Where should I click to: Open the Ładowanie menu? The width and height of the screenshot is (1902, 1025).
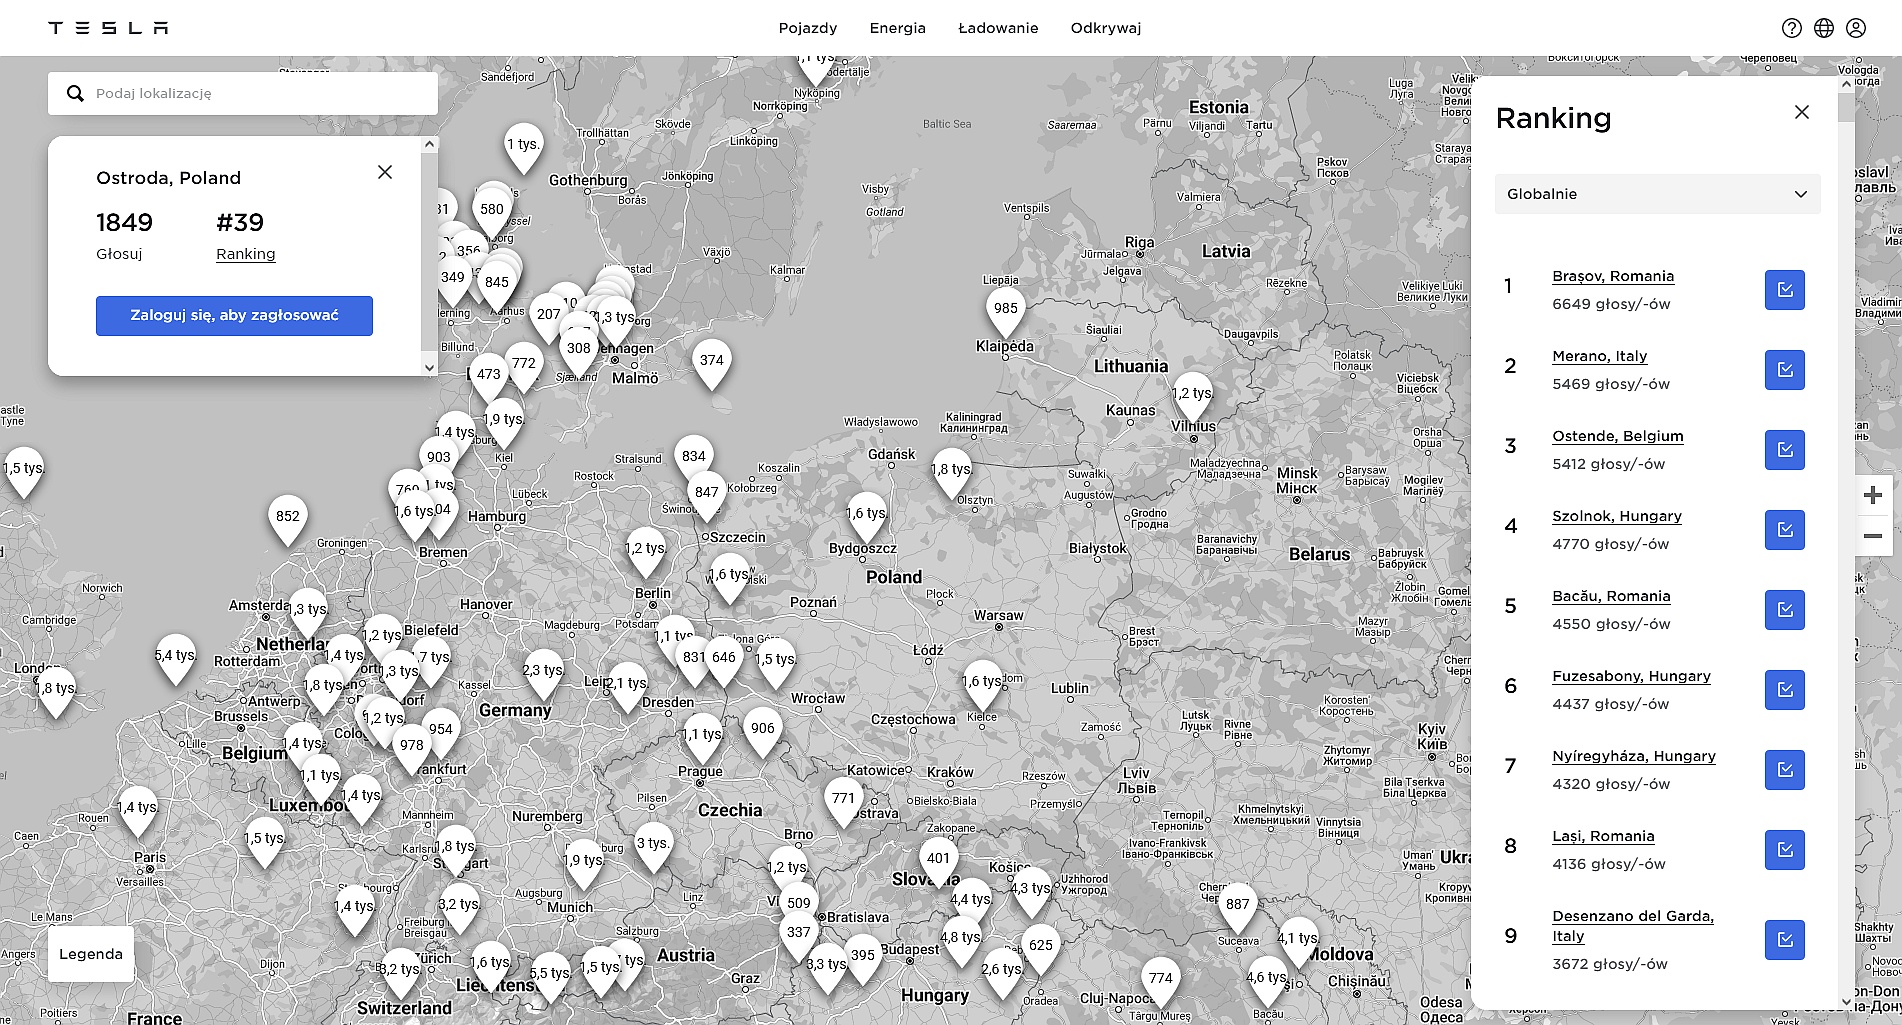(x=998, y=28)
